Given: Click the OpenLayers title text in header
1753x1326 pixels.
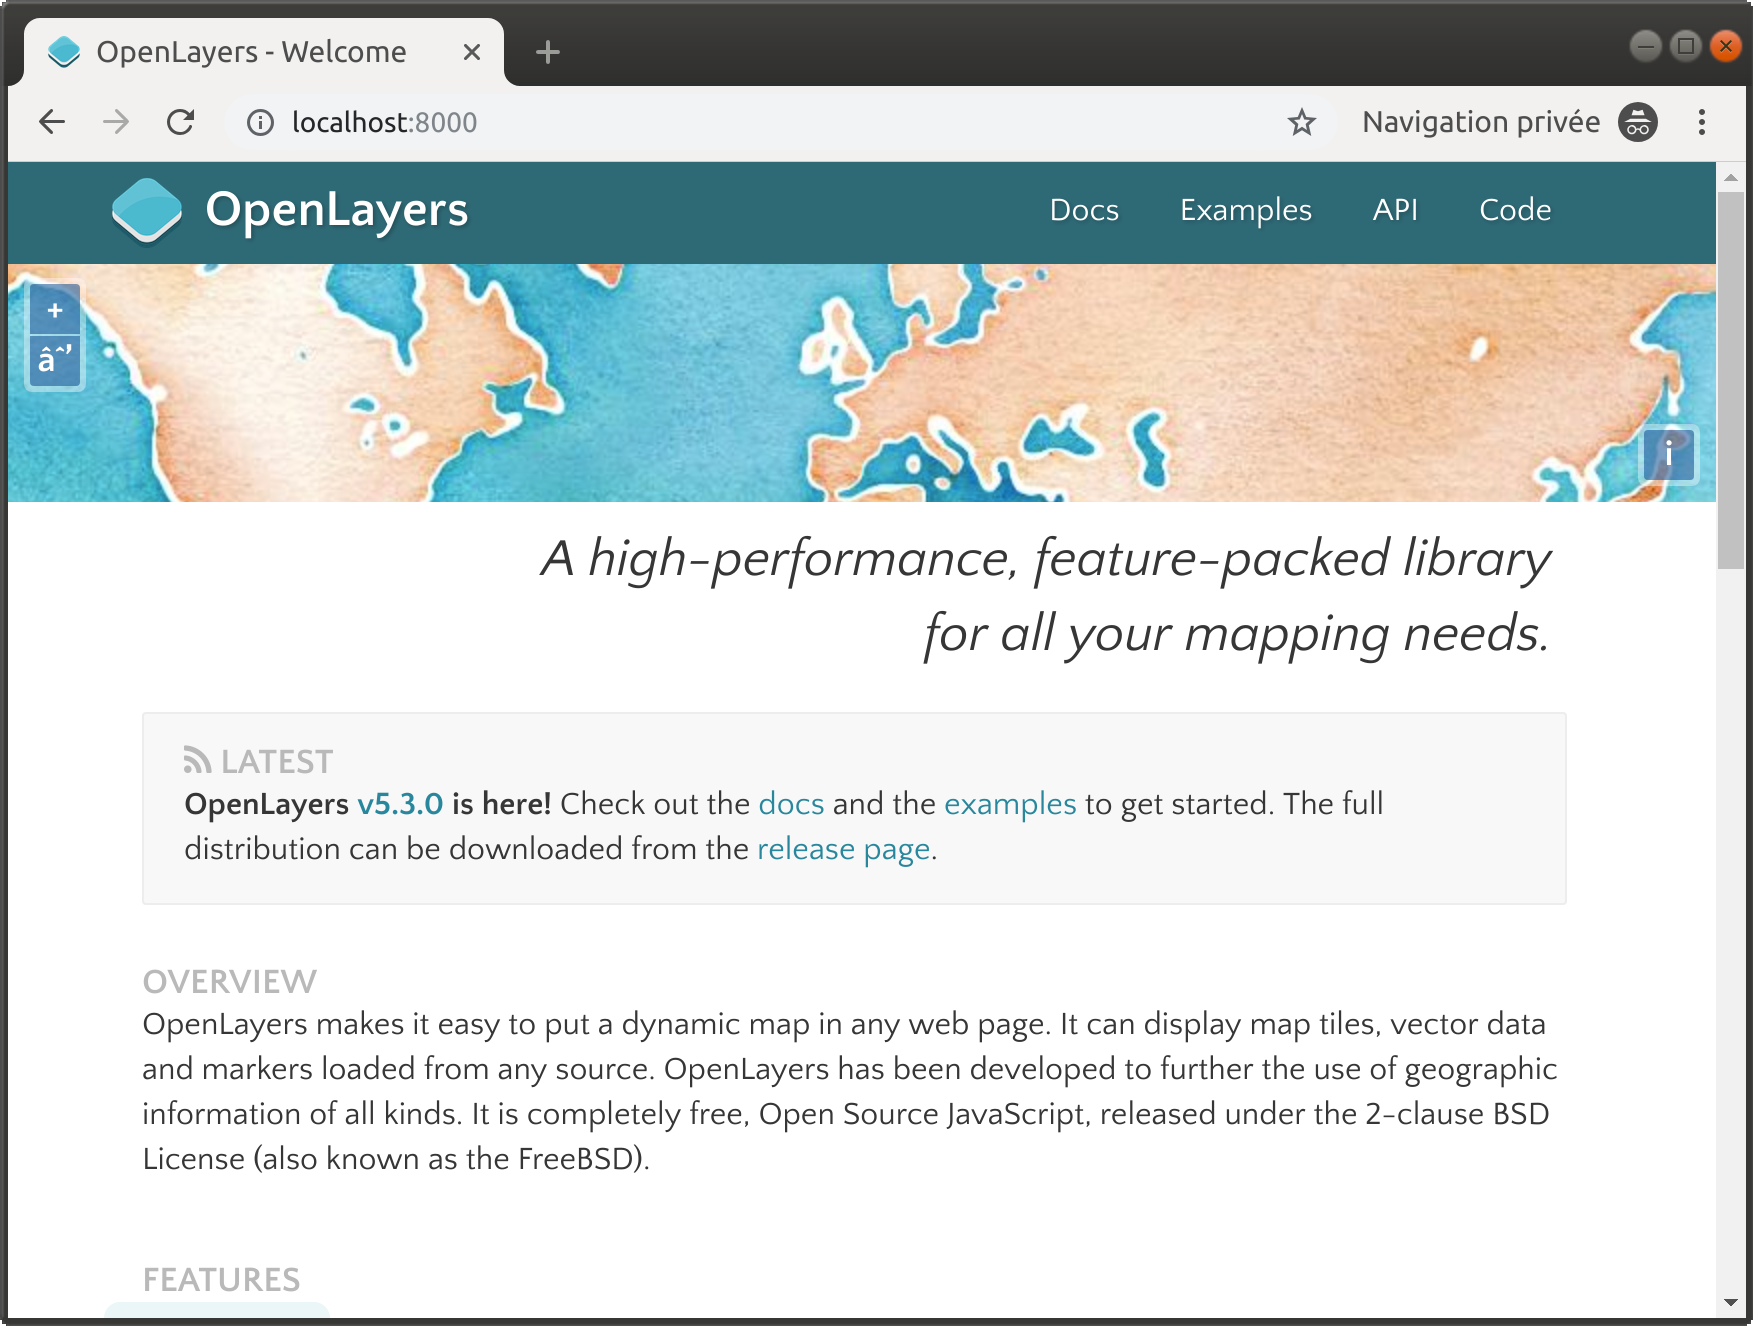Looking at the screenshot, I should [x=337, y=210].
